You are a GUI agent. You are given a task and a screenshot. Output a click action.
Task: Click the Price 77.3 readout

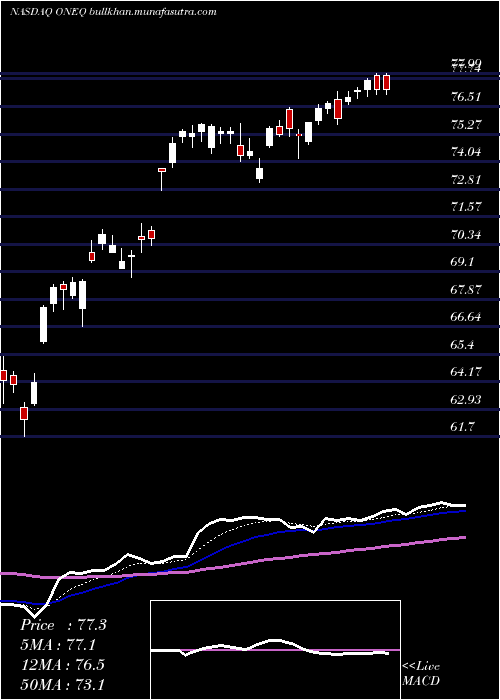coord(63,625)
